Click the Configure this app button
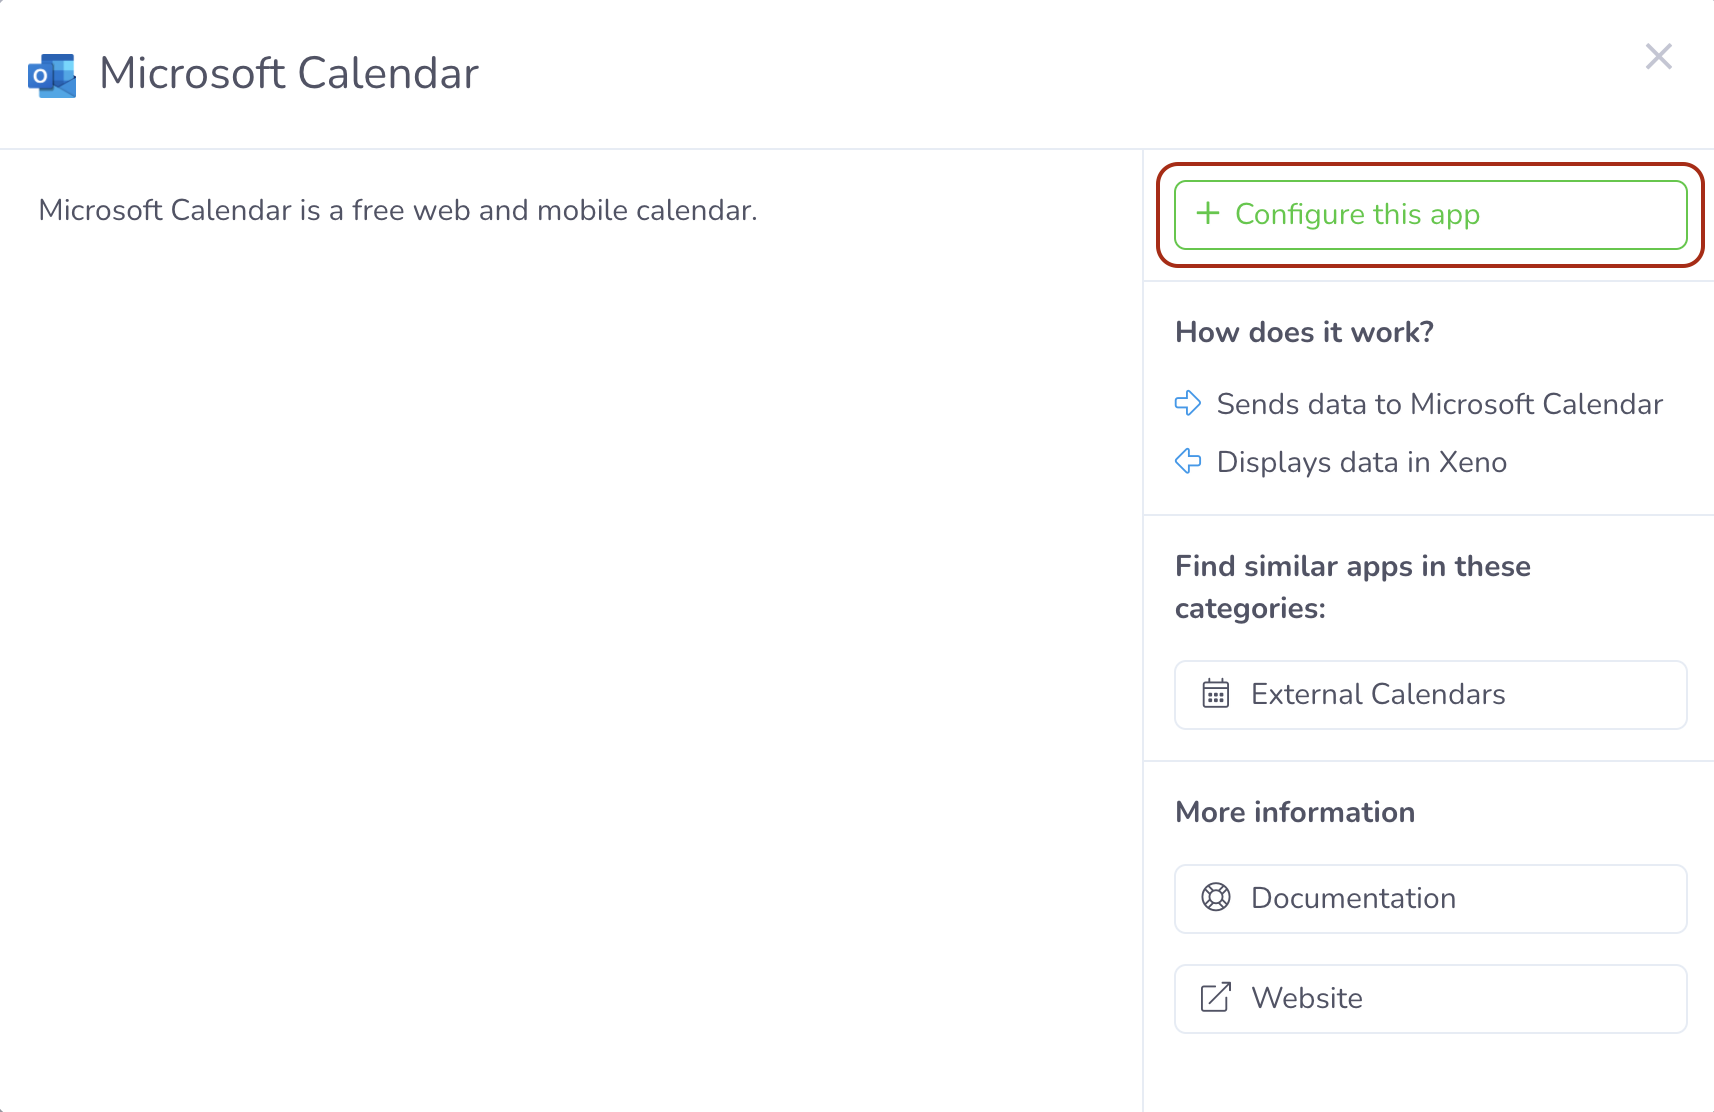 (x=1430, y=215)
